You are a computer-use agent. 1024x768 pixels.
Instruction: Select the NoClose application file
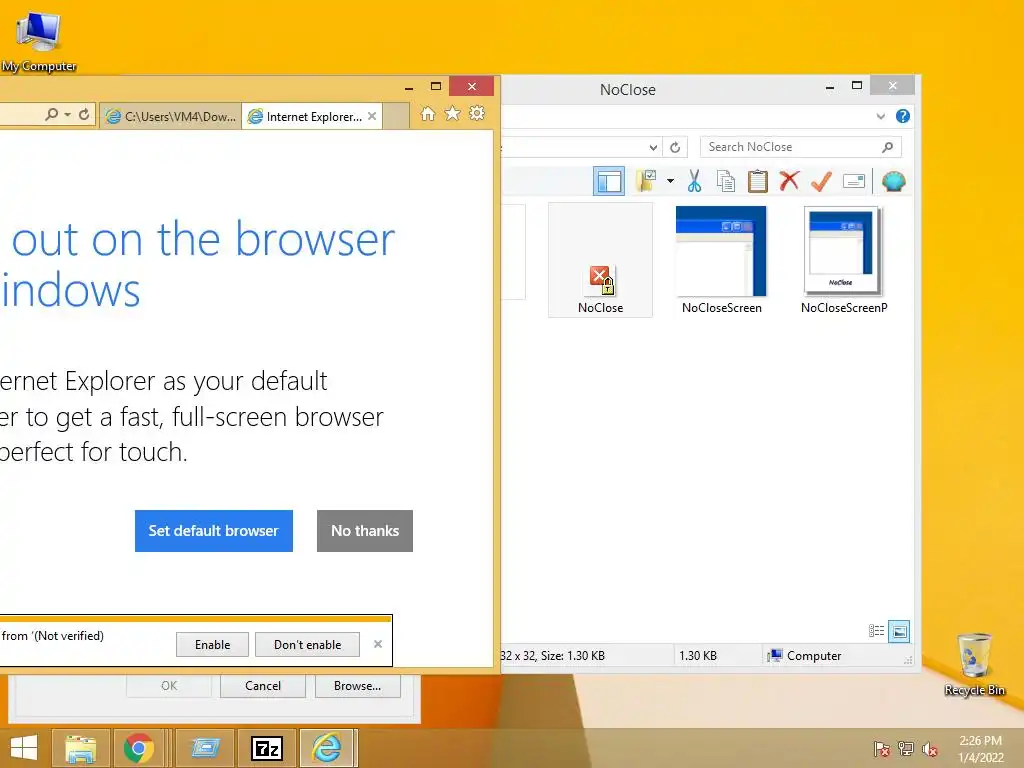click(600, 260)
